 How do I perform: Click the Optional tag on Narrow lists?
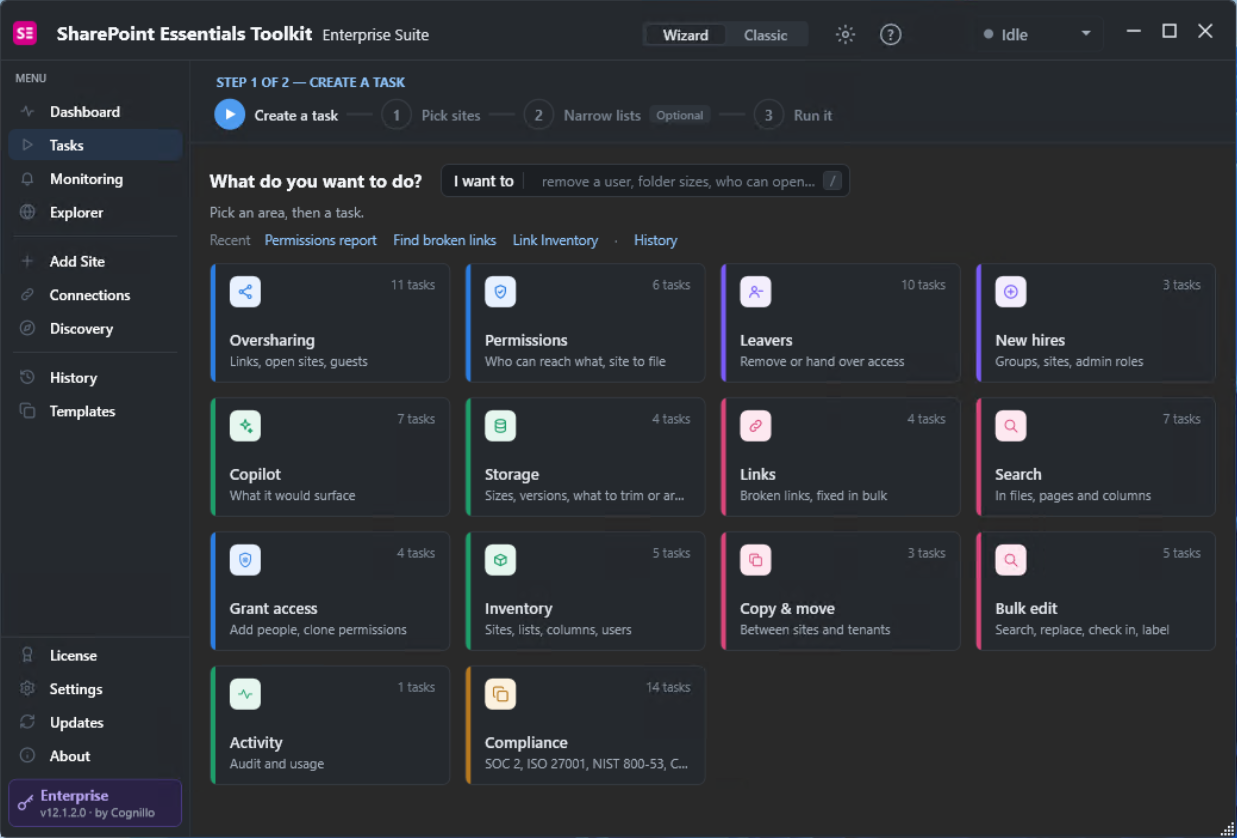pos(680,115)
